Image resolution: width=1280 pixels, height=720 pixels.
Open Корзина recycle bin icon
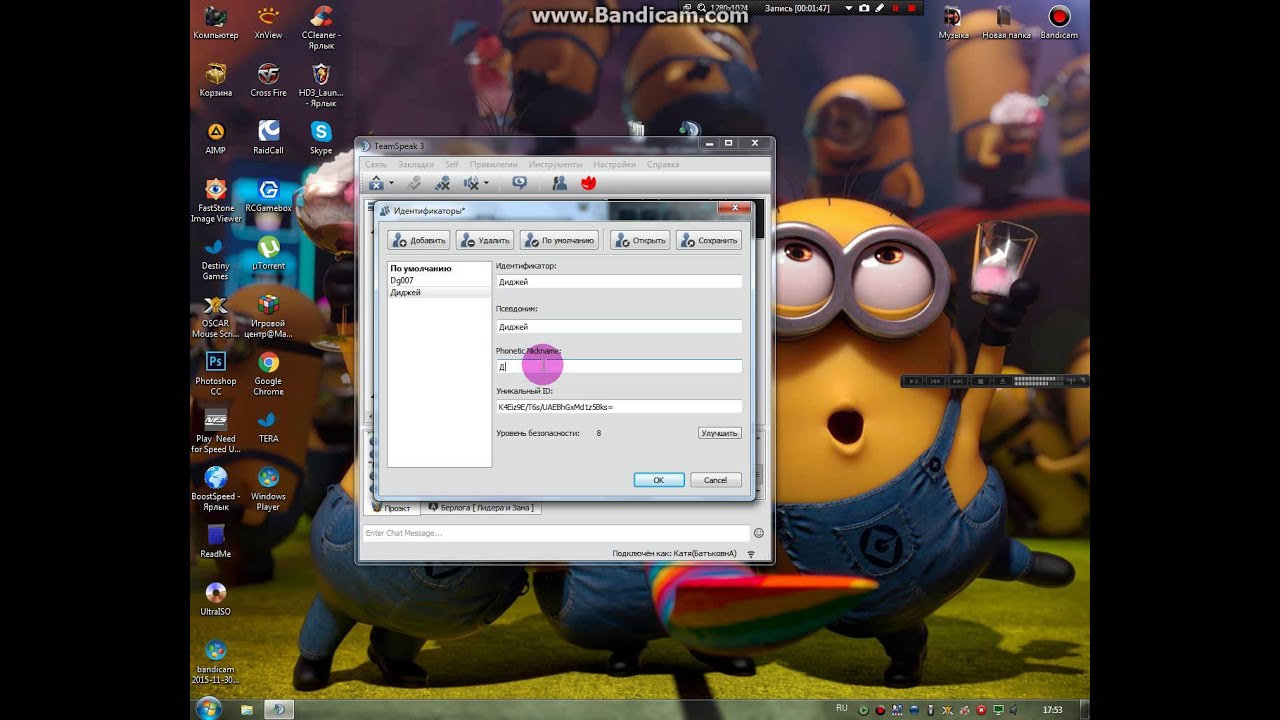coord(215,81)
